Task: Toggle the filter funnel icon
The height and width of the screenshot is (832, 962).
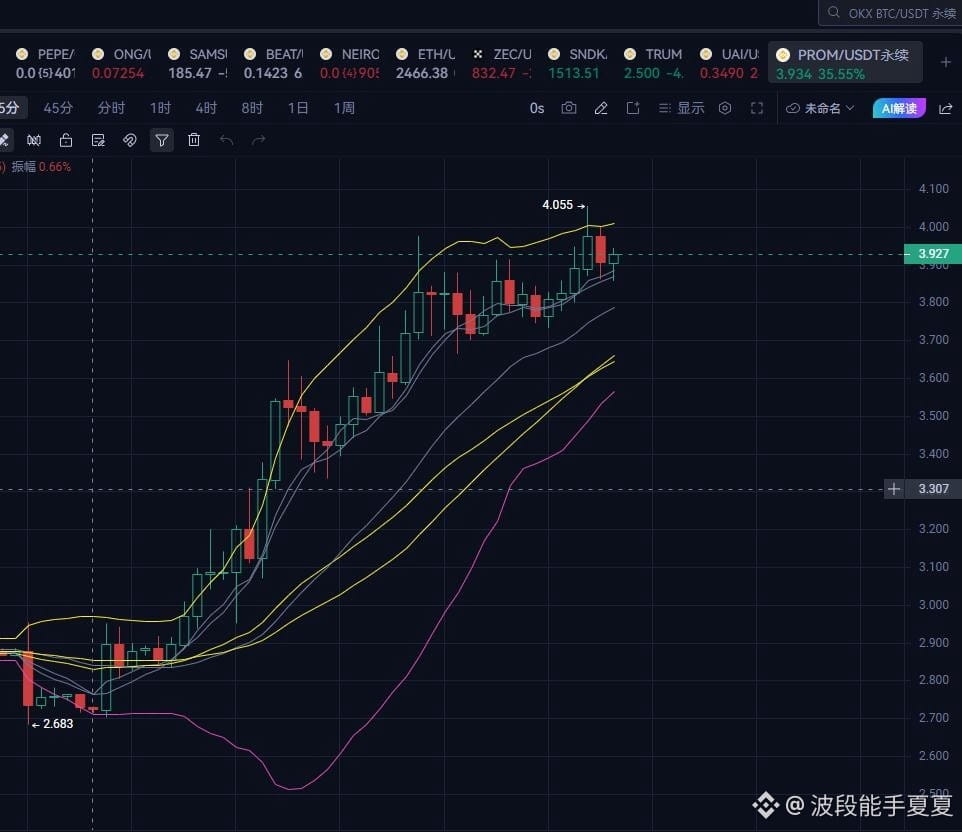Action: point(162,141)
